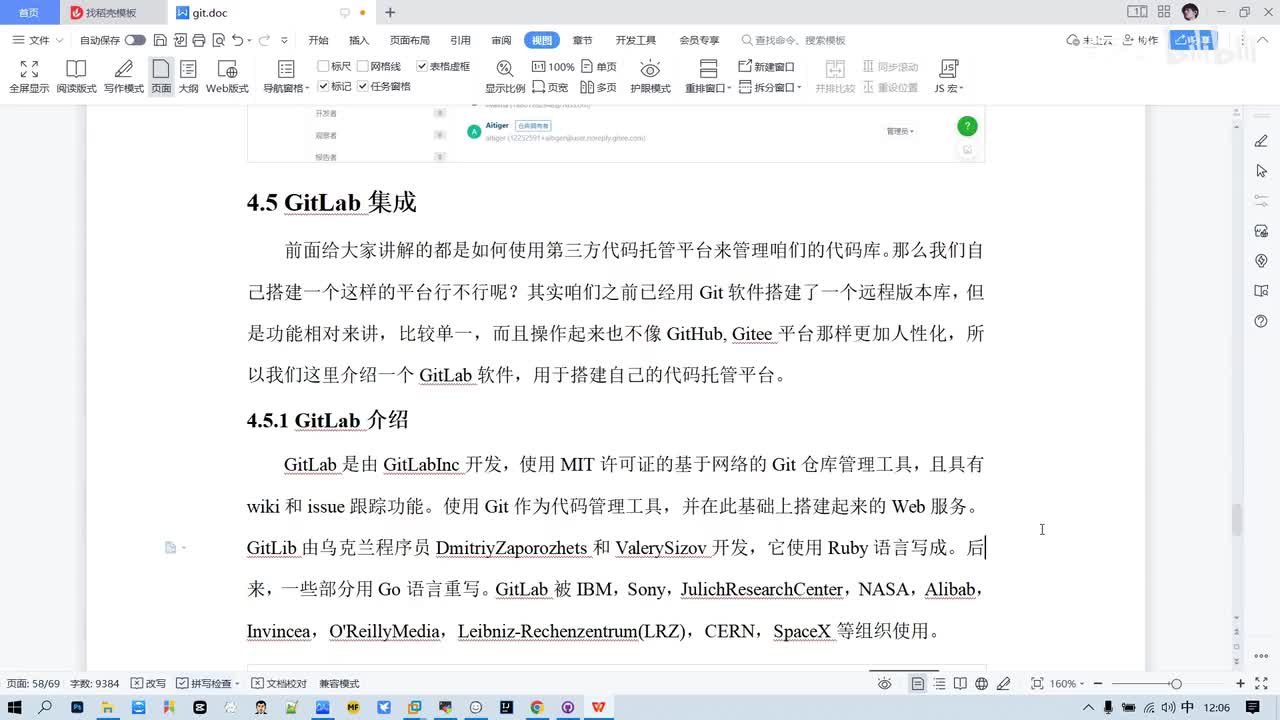Click the selection arrow in right sidebar

(x=1261, y=171)
